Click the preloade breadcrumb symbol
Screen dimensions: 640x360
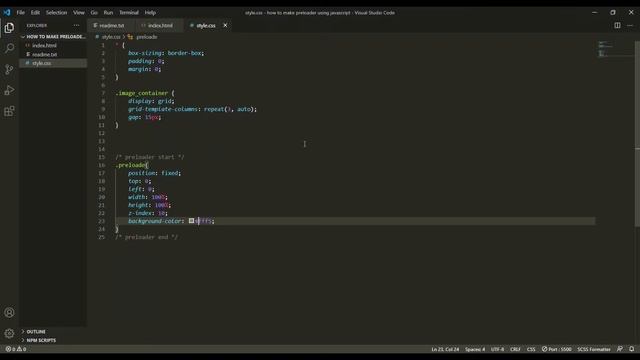[147, 37]
